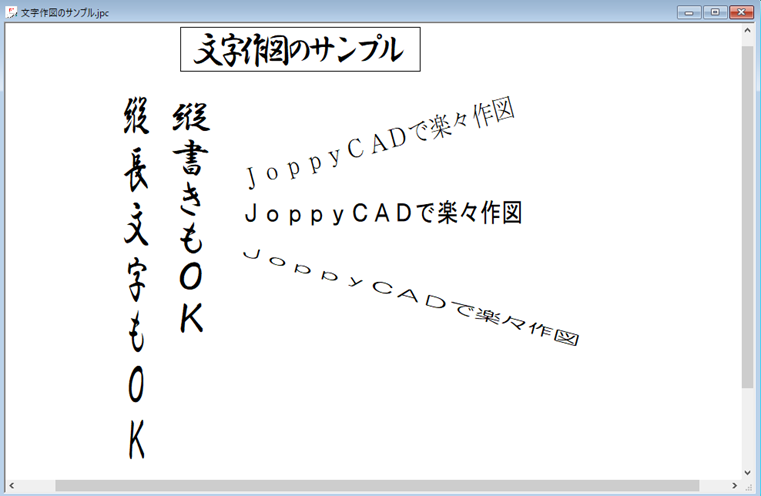Minimize the 文字作図のサンプル.jpc window
This screenshot has width=761, height=496.
tap(689, 12)
